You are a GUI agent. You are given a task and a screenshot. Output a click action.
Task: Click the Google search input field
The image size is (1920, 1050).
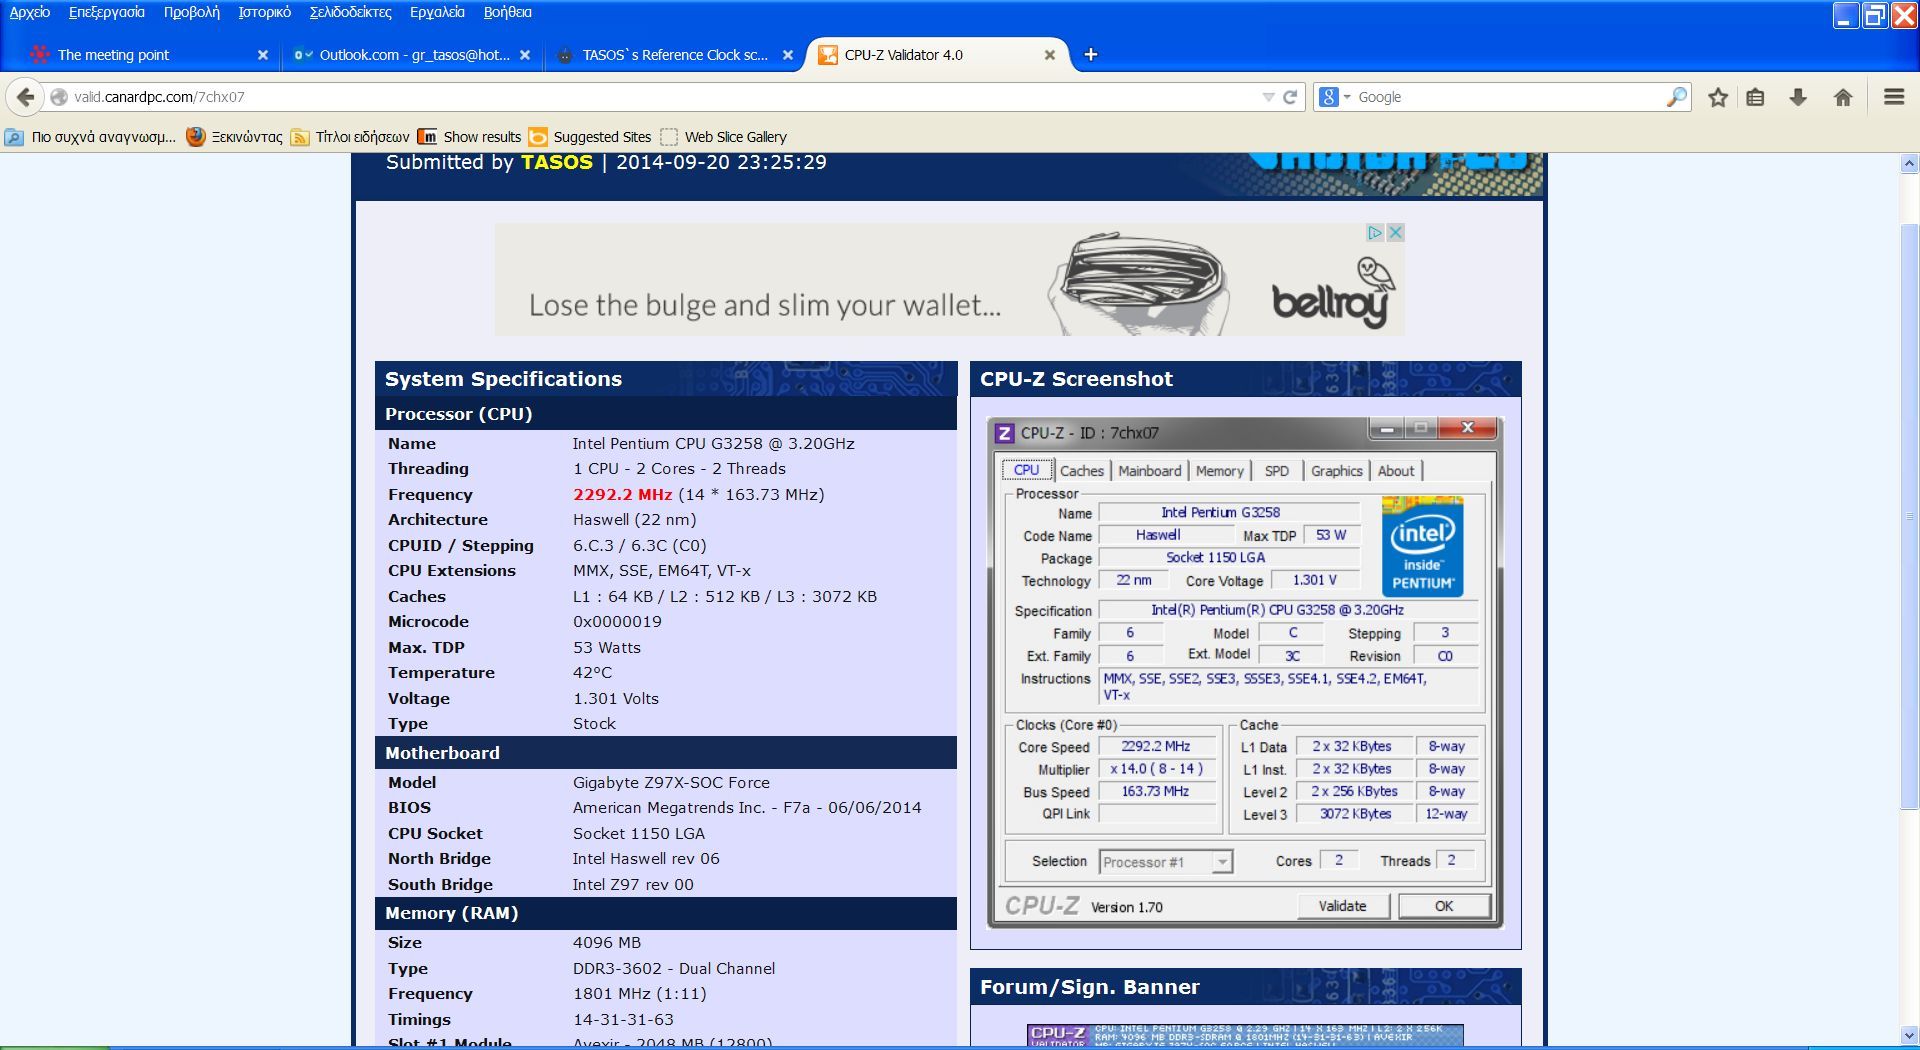coord(1508,97)
